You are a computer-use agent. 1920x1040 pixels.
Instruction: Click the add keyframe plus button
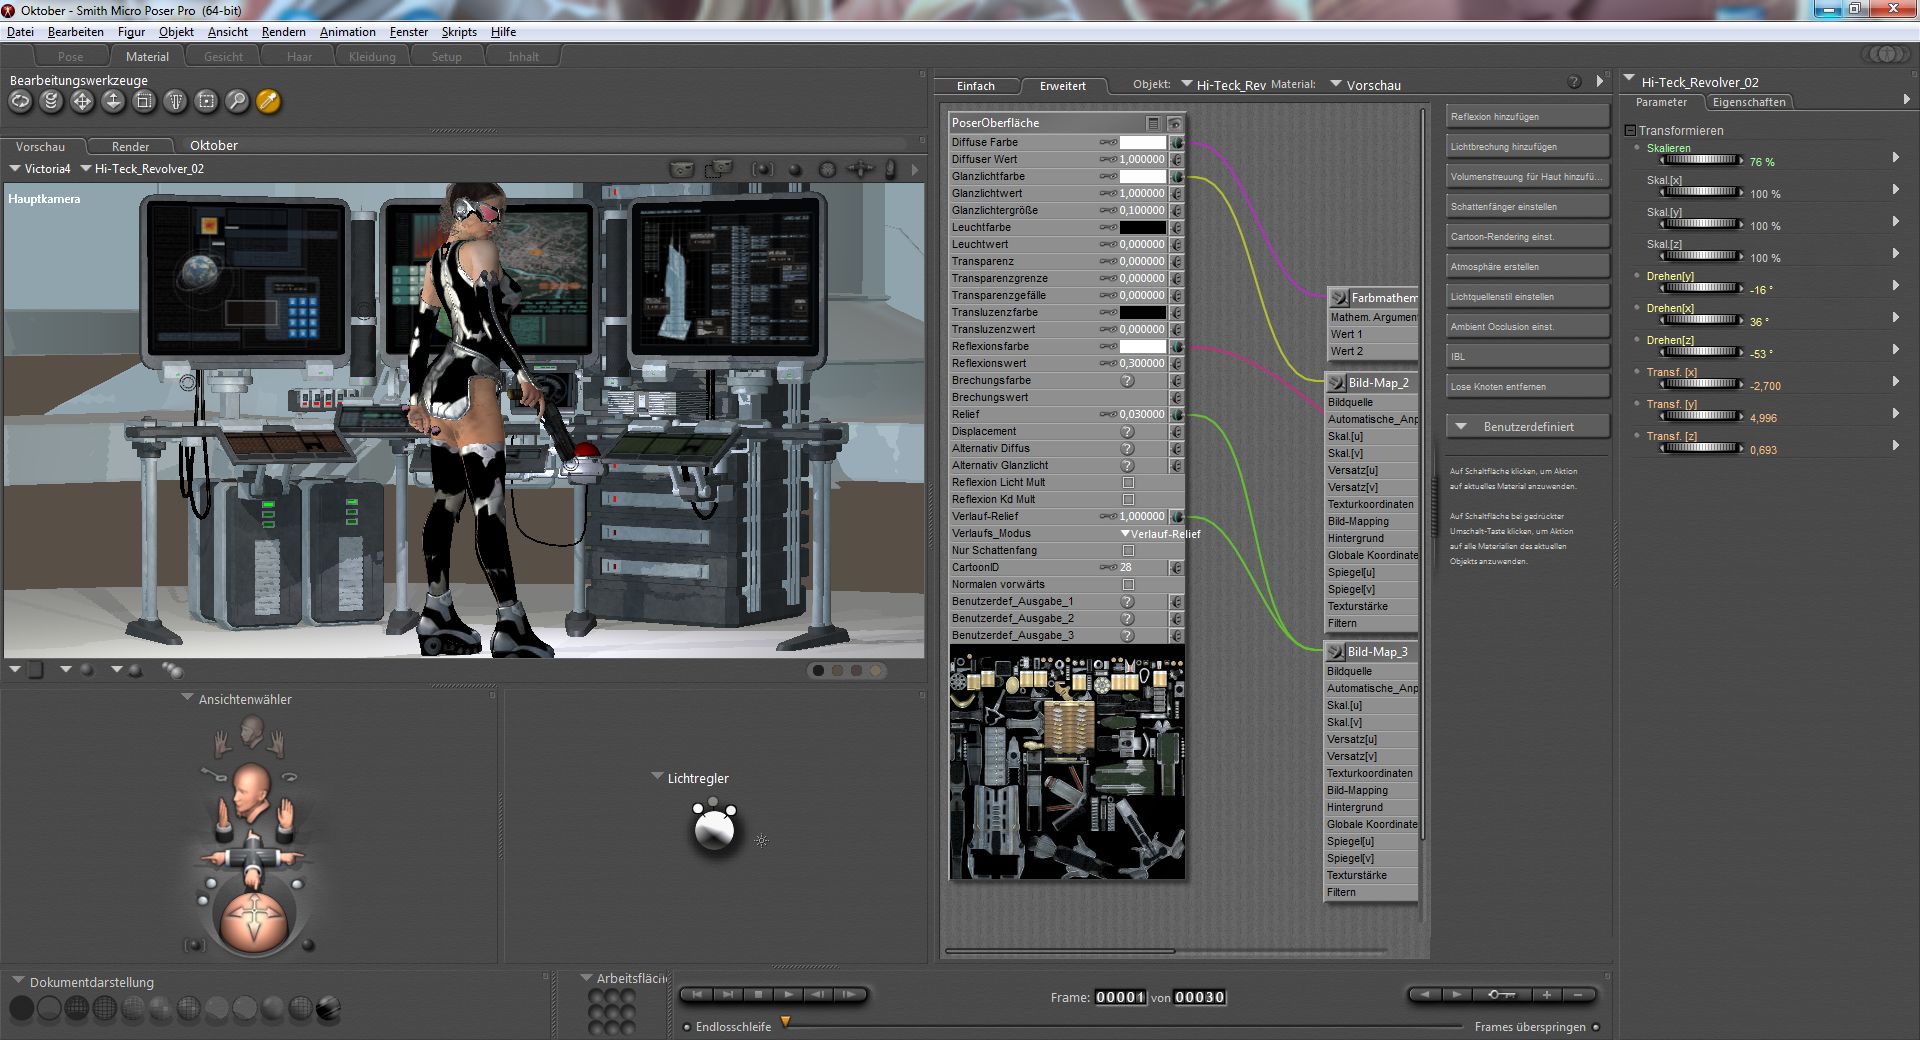(x=1546, y=995)
